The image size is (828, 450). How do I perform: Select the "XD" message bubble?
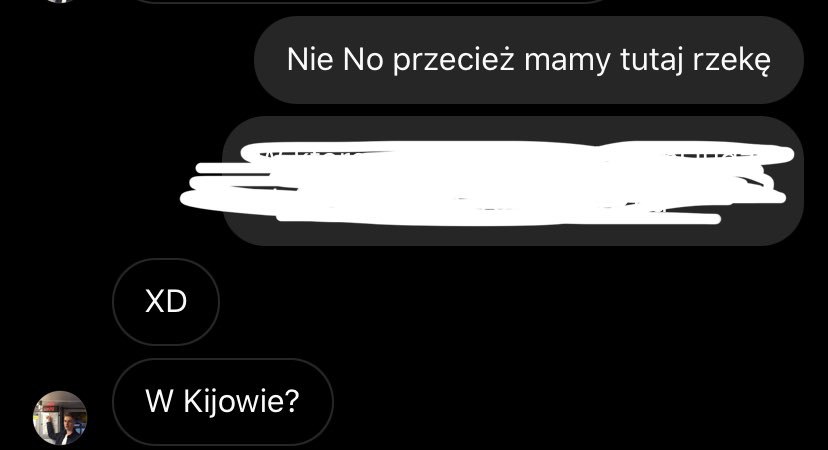[166, 302]
